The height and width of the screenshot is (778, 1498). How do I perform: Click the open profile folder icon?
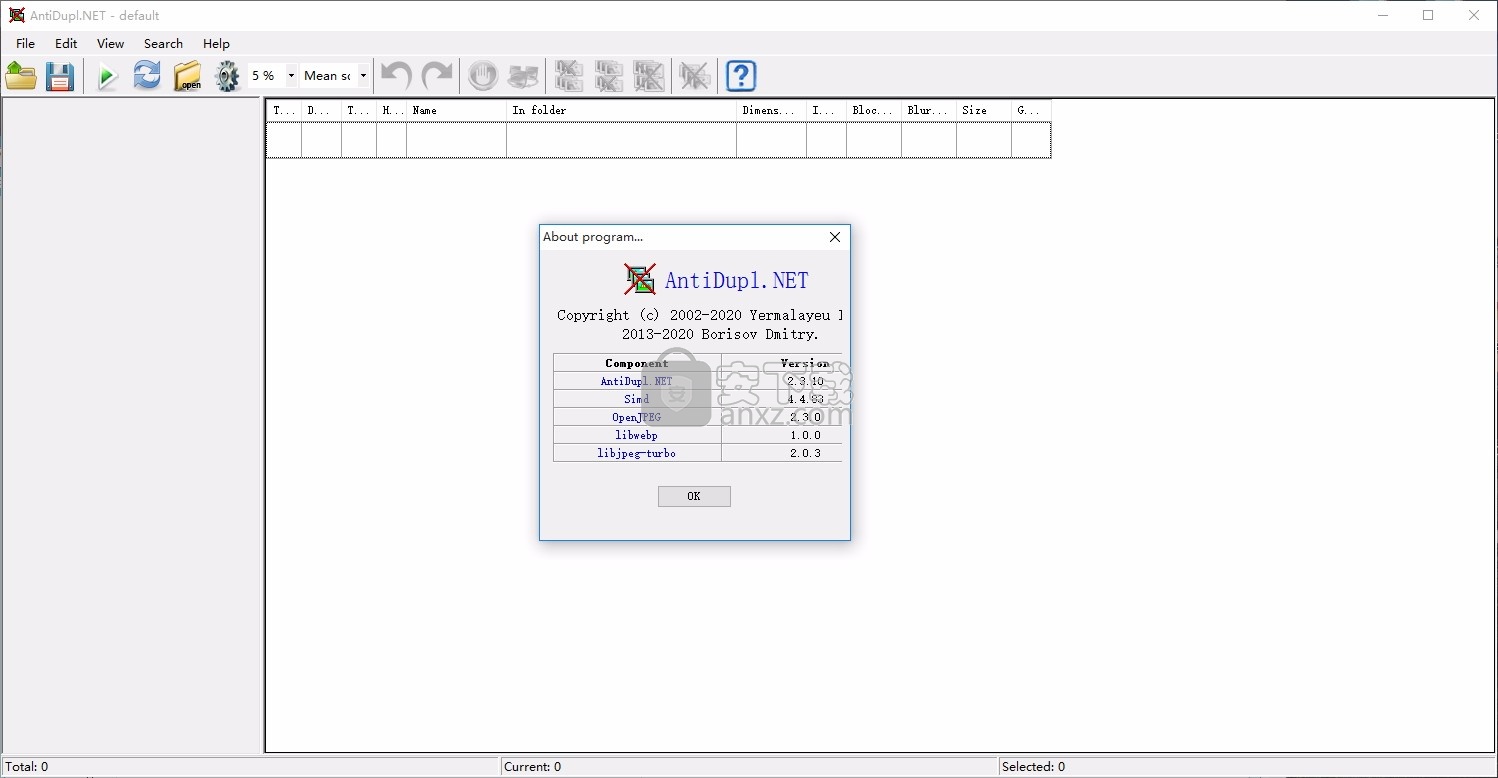click(21, 76)
